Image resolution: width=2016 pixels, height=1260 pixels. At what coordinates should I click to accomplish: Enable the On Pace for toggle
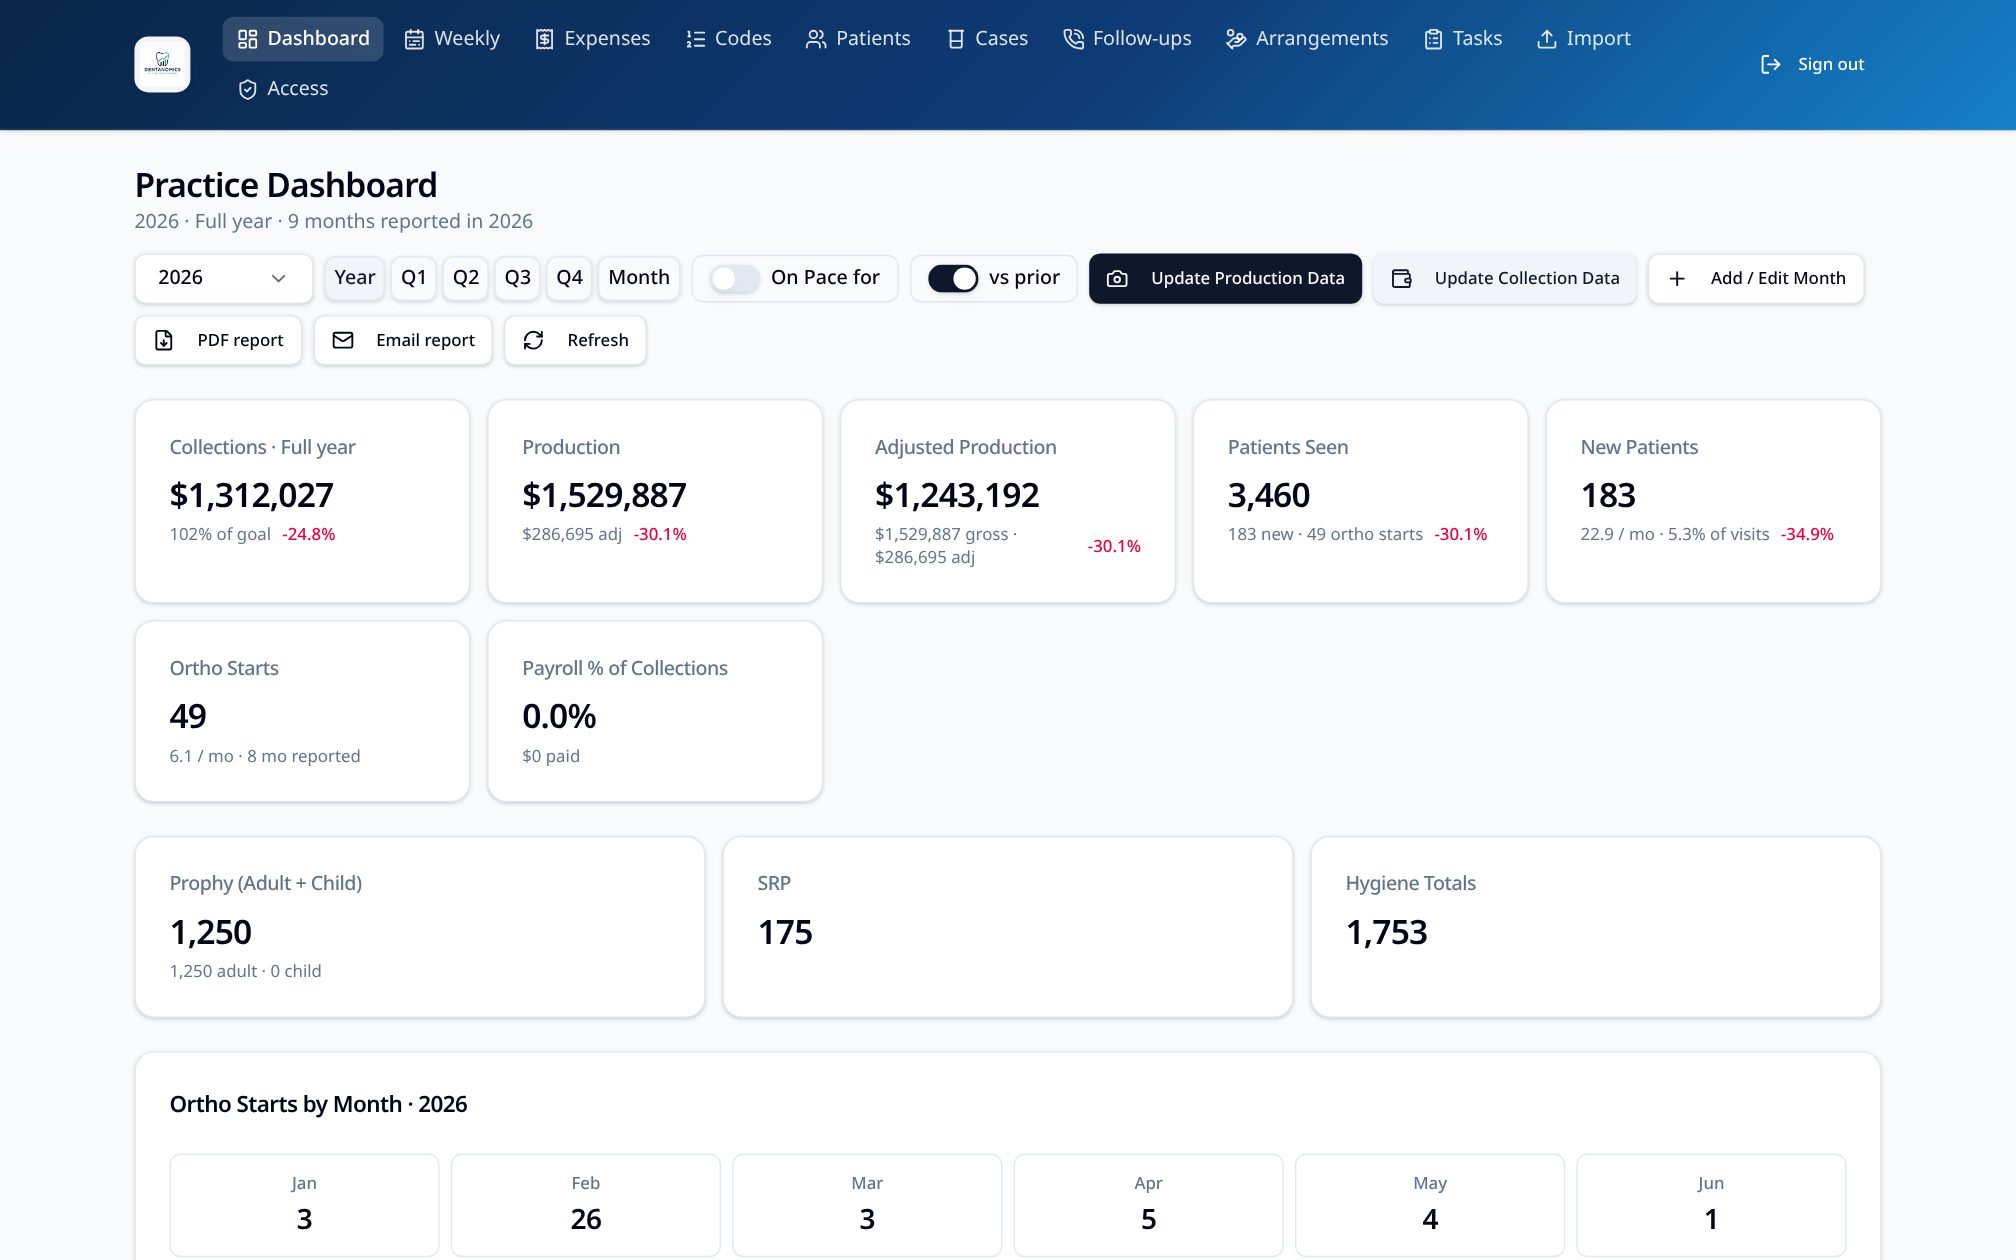[735, 278]
